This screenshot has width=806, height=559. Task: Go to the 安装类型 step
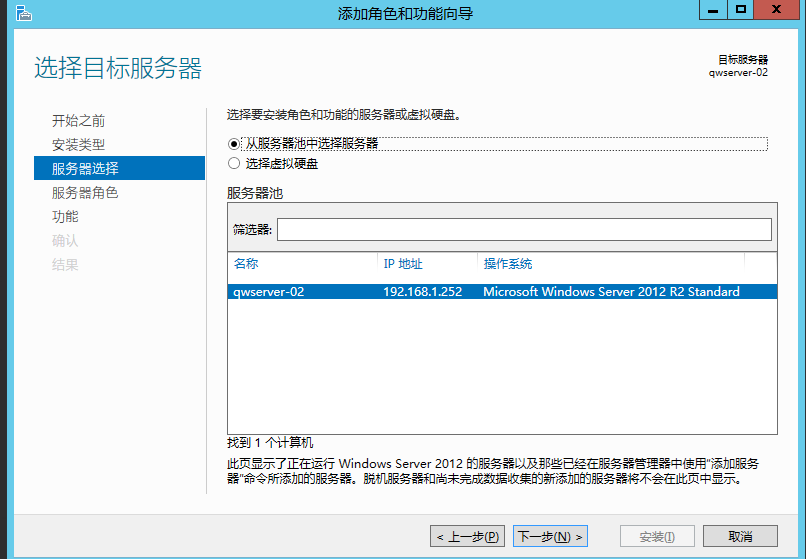(79, 145)
